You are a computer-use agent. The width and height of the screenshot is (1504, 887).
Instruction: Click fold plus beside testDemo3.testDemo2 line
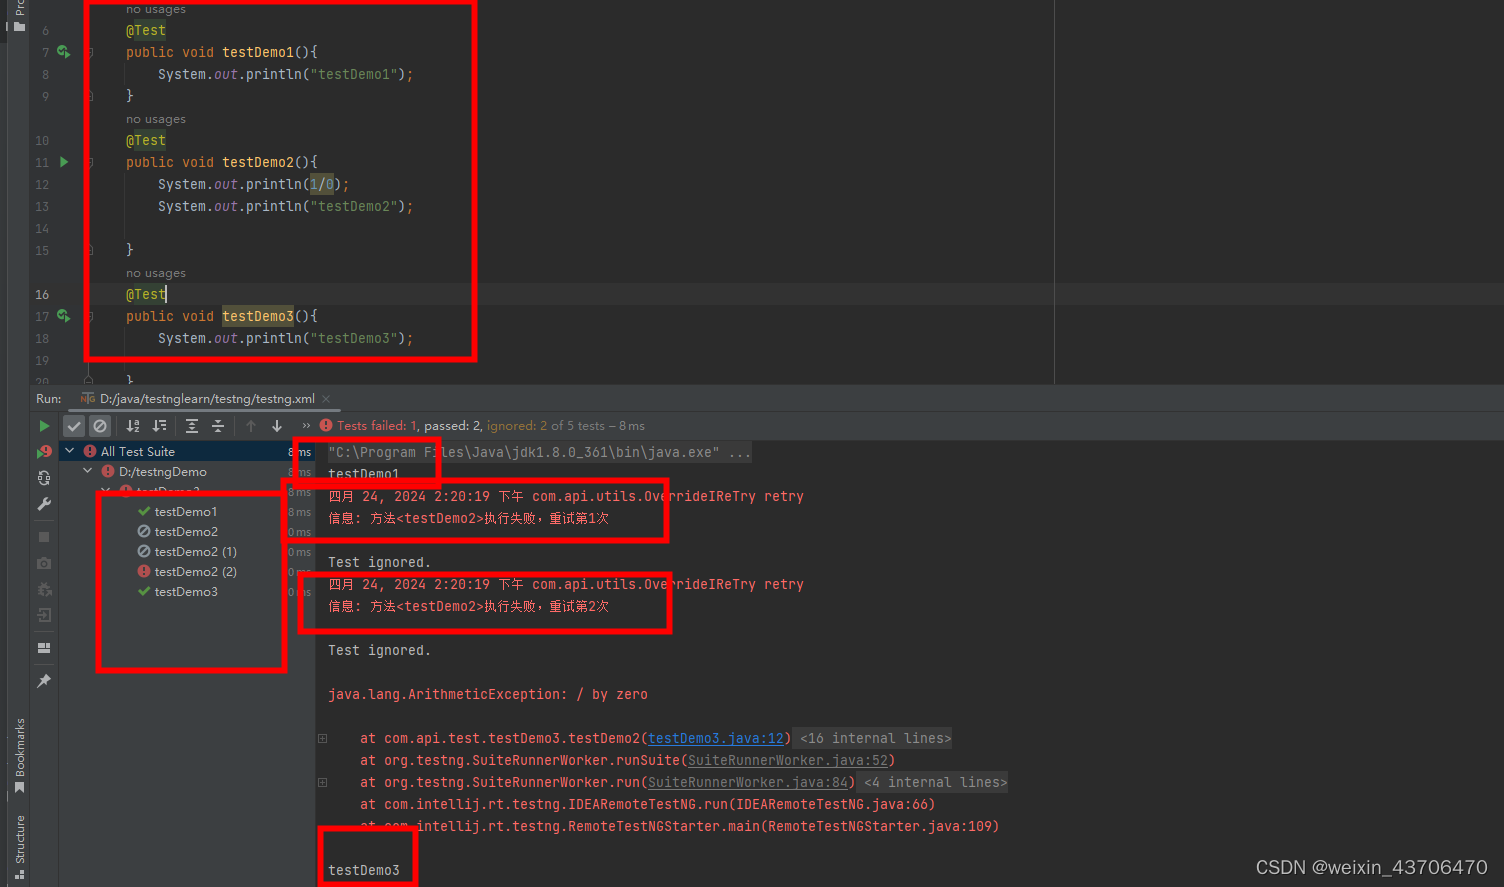(x=322, y=738)
